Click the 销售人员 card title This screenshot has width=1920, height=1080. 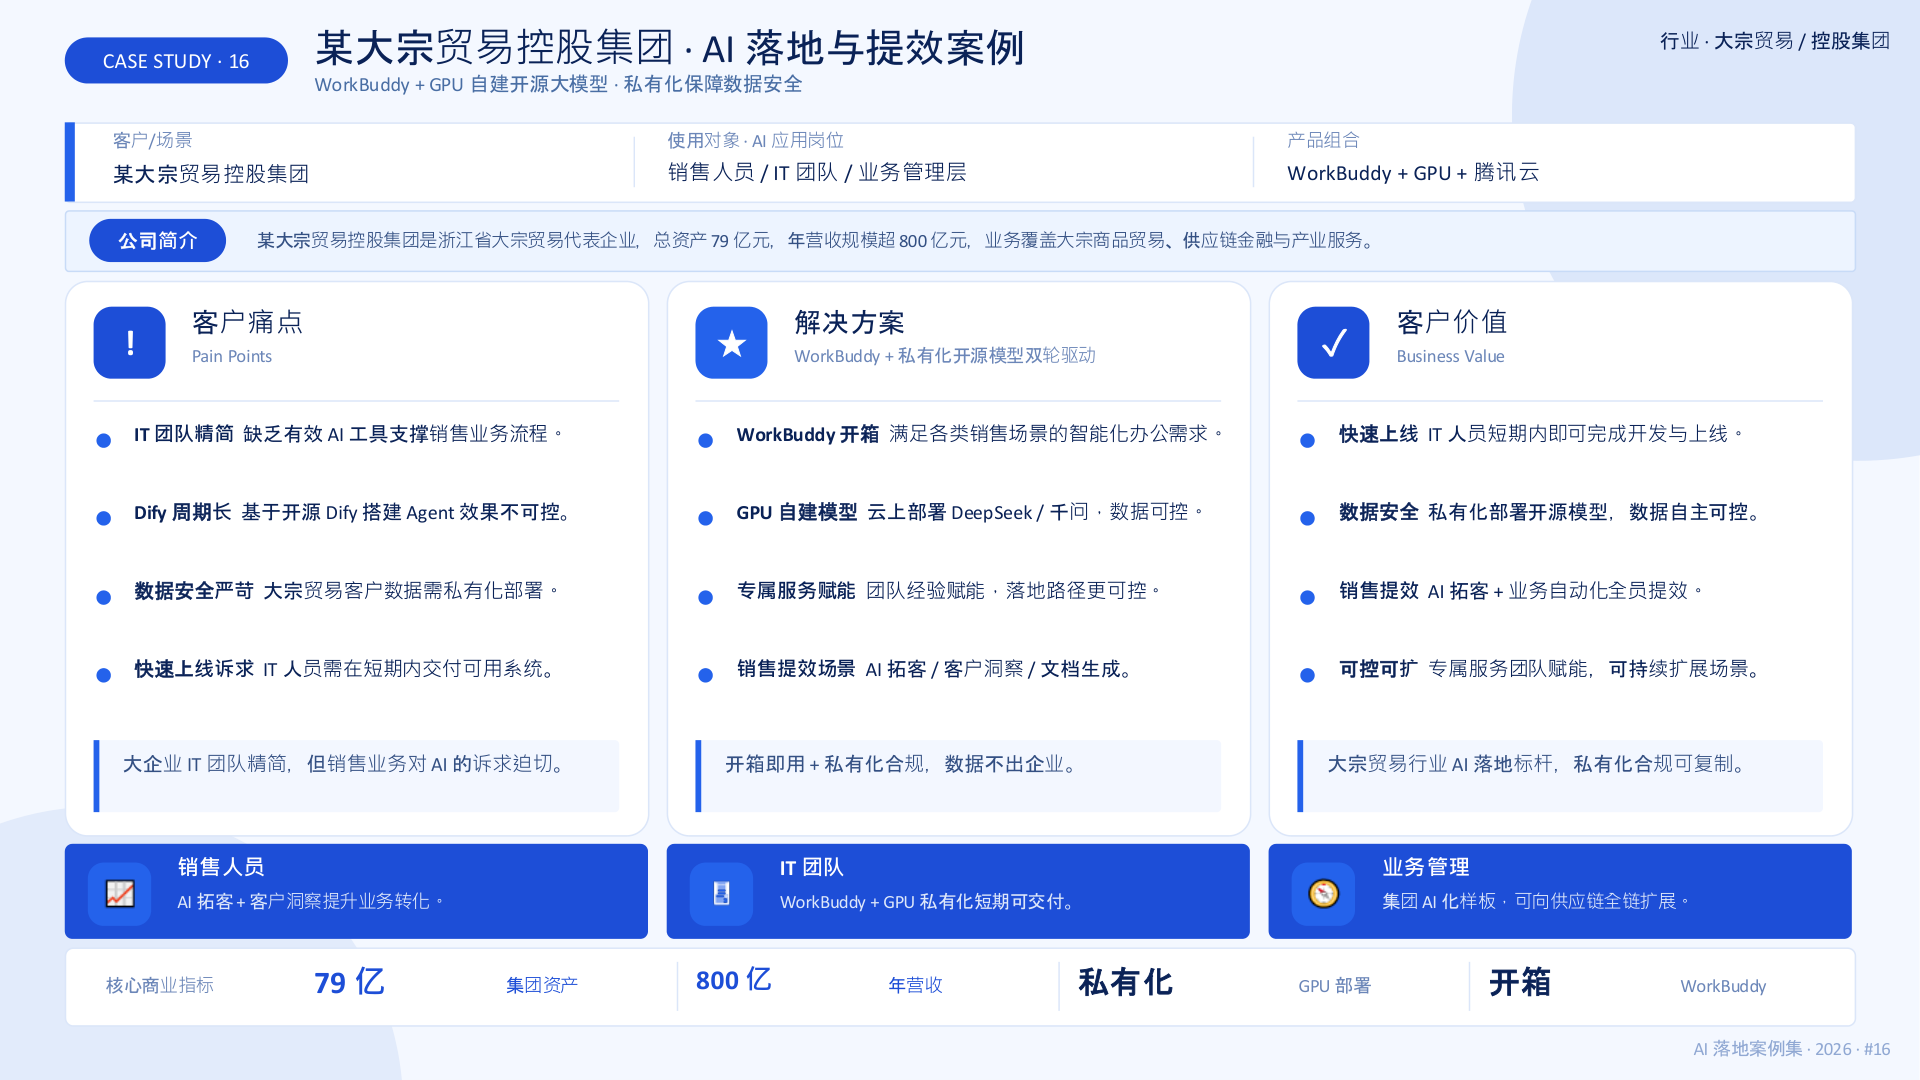221,867
